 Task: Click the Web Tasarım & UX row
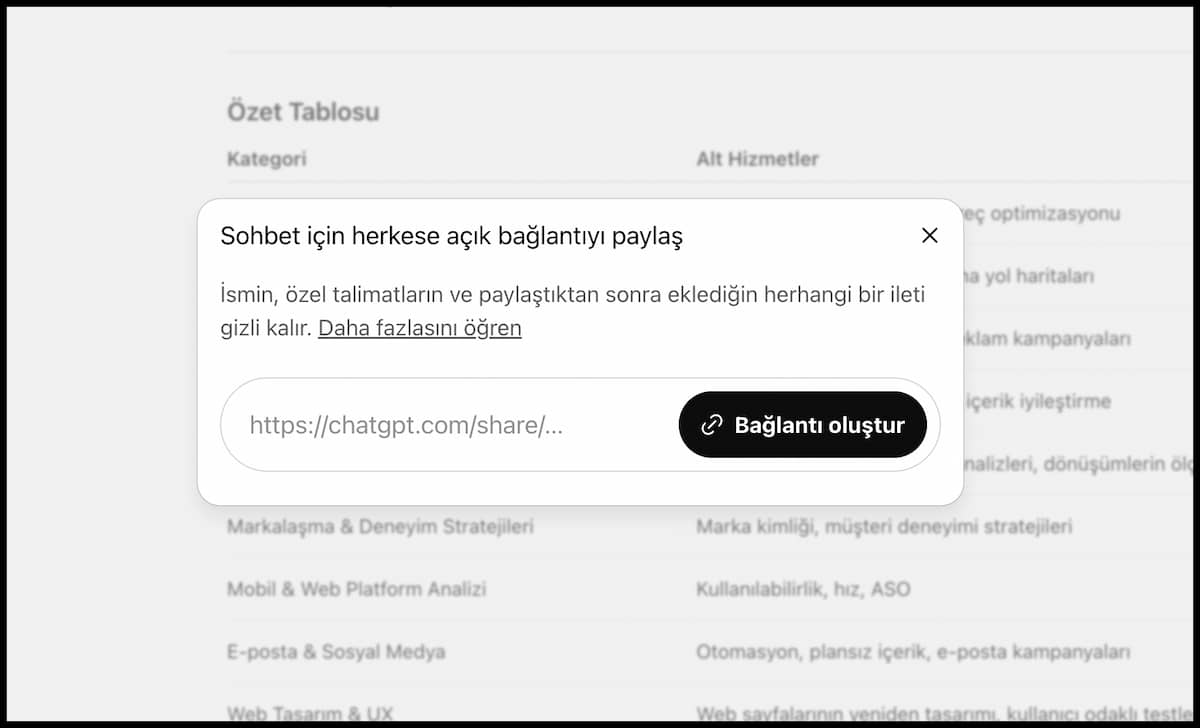tap(310, 713)
